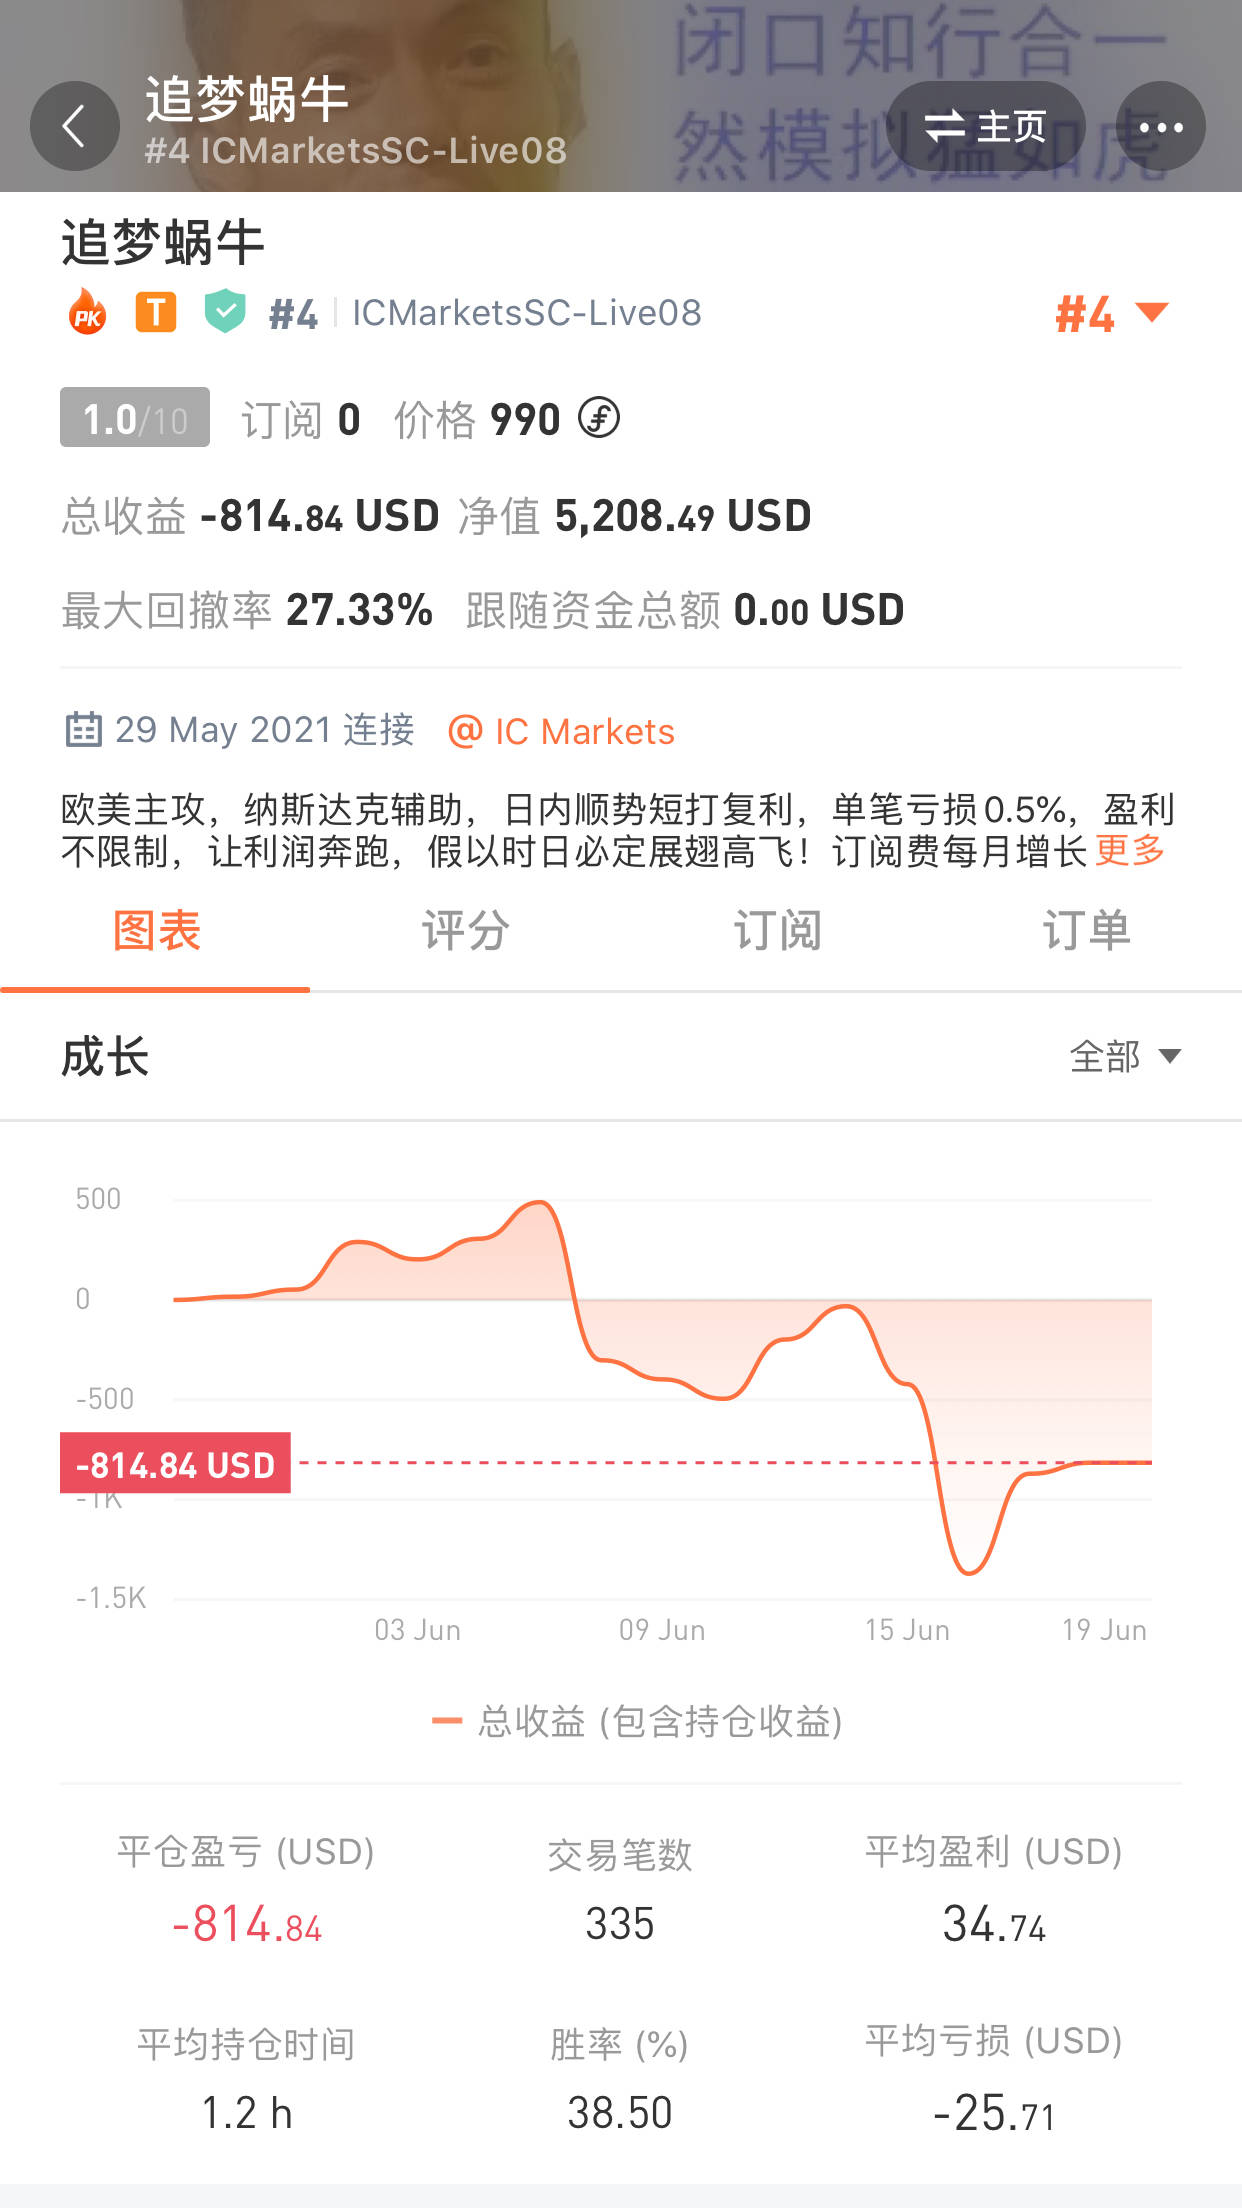Screen dimensions: 1242x2208
Task: Expand description with 更多 link
Action: click(x=1130, y=851)
